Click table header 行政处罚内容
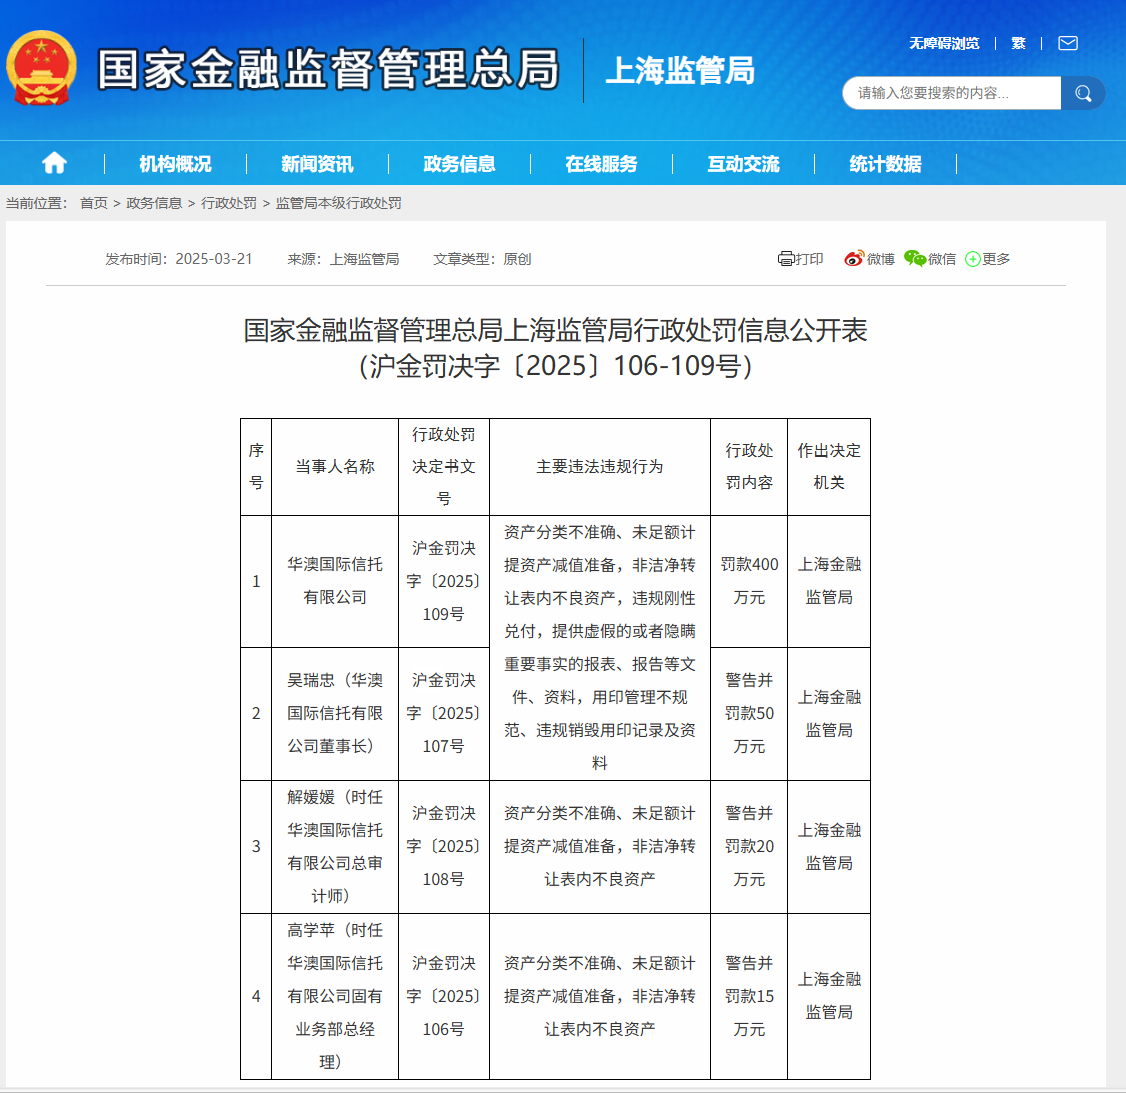This screenshot has height=1093, width=1126. (x=749, y=467)
